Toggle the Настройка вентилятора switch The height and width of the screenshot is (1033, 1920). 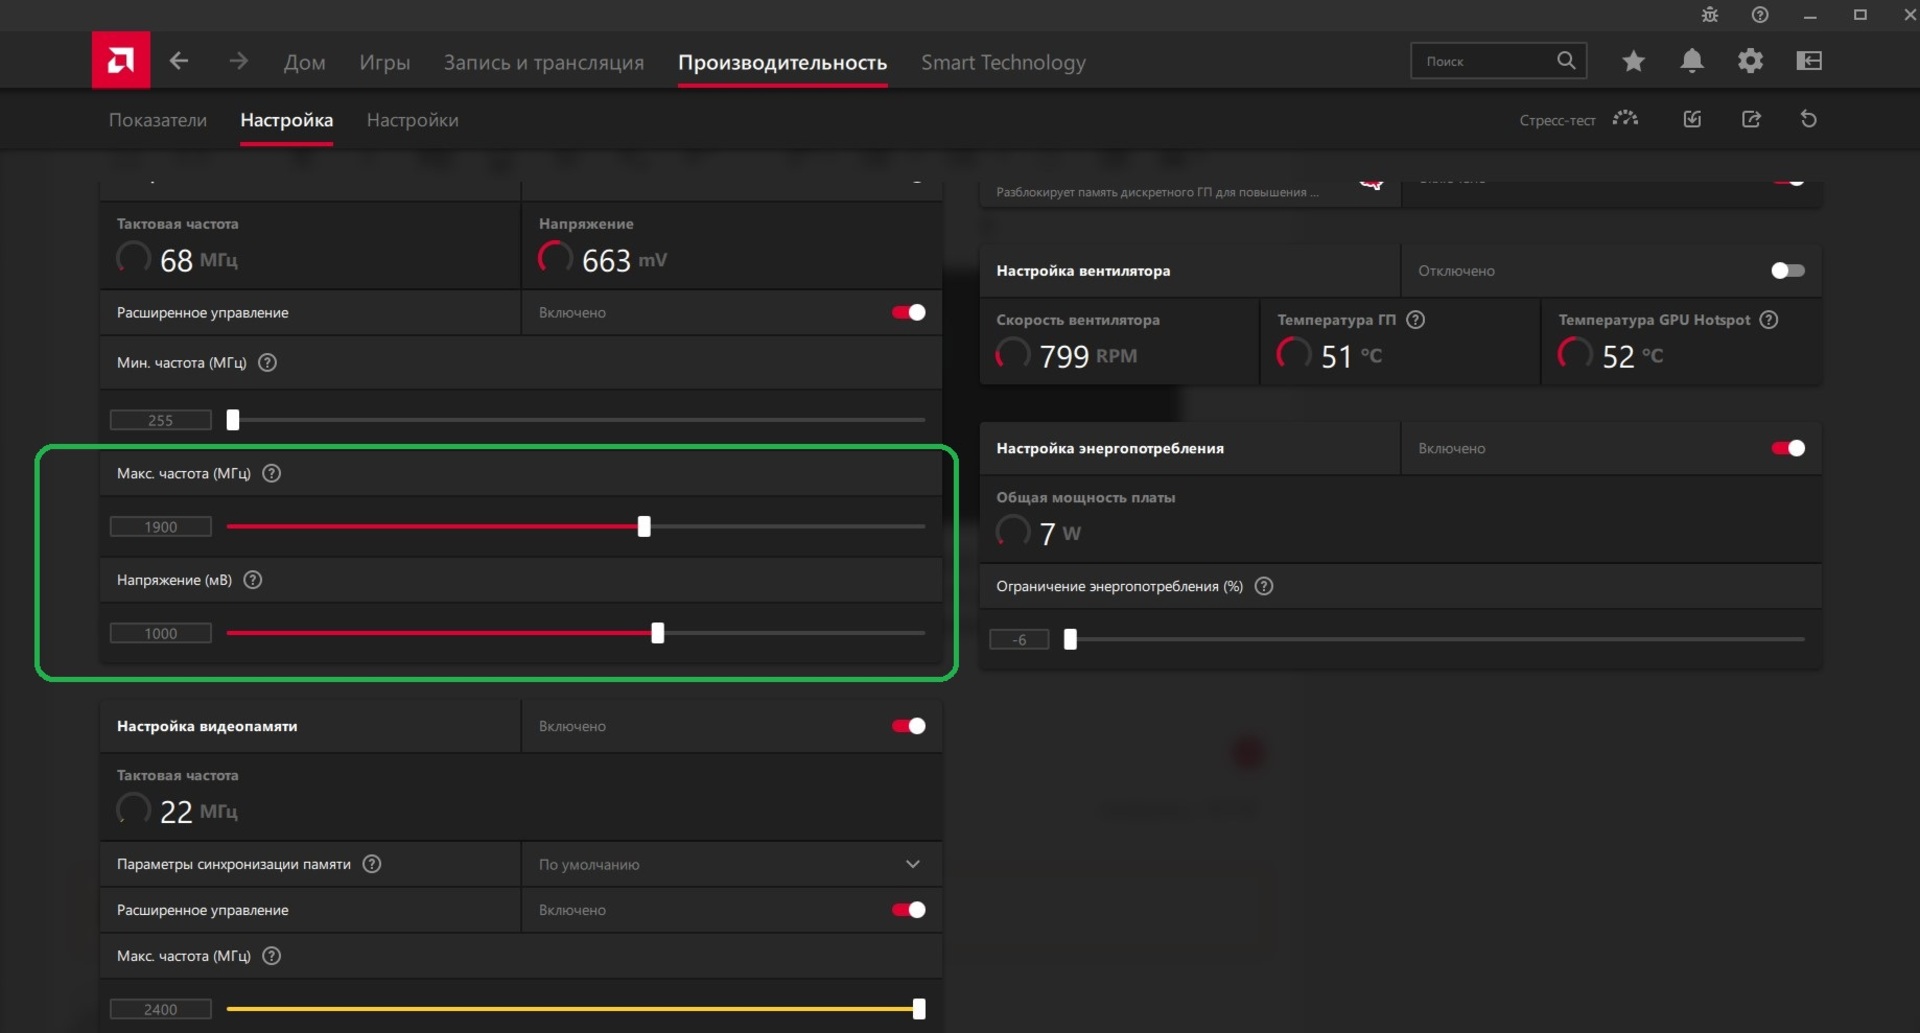click(x=1787, y=271)
